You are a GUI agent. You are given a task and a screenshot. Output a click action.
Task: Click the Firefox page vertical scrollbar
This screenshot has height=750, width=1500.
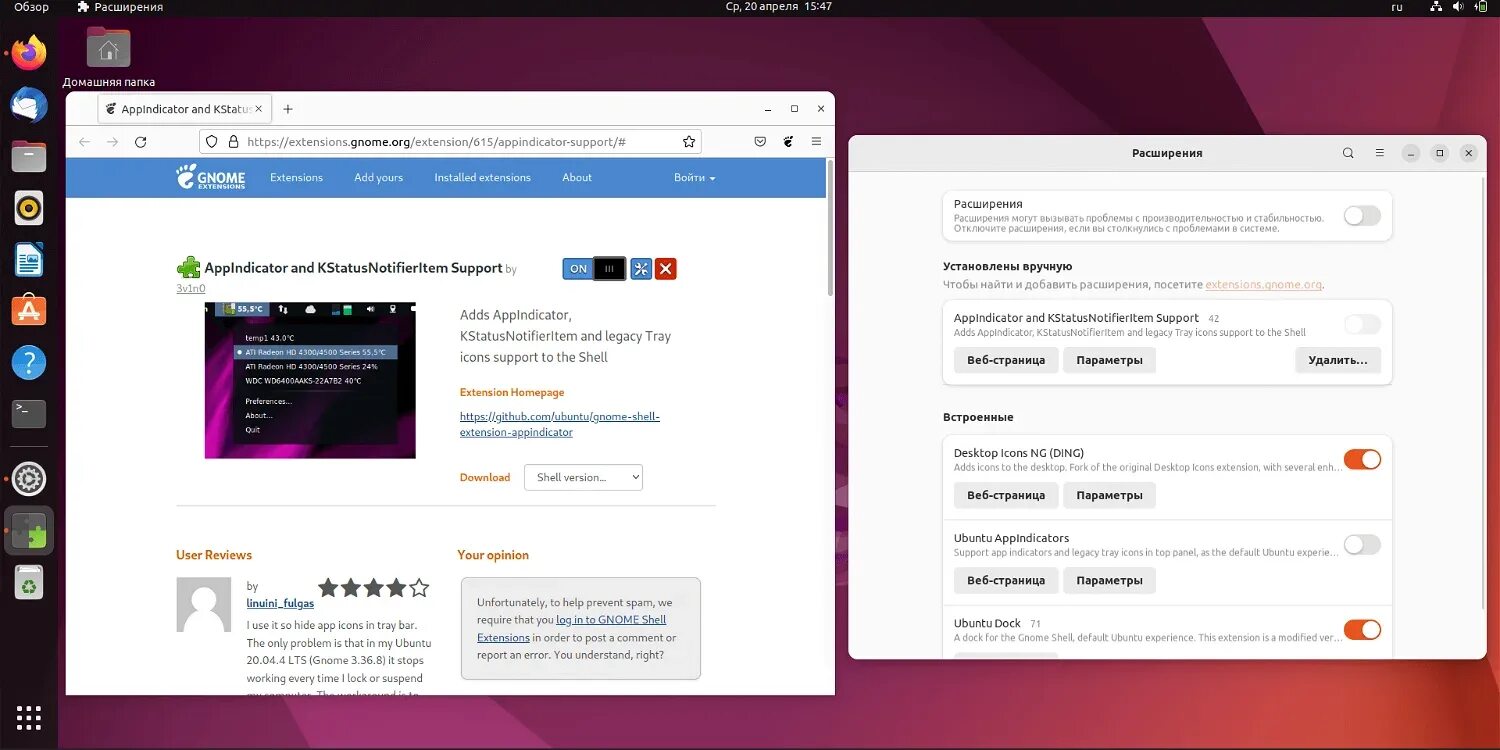tap(829, 227)
